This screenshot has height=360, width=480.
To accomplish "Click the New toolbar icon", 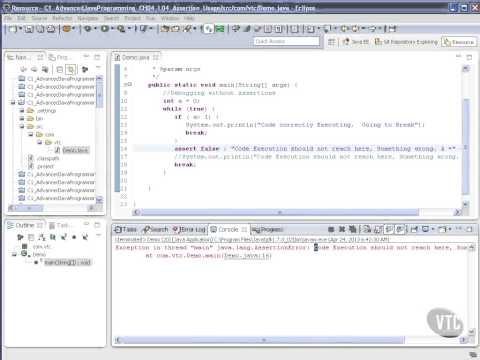I will click(x=13, y=29).
